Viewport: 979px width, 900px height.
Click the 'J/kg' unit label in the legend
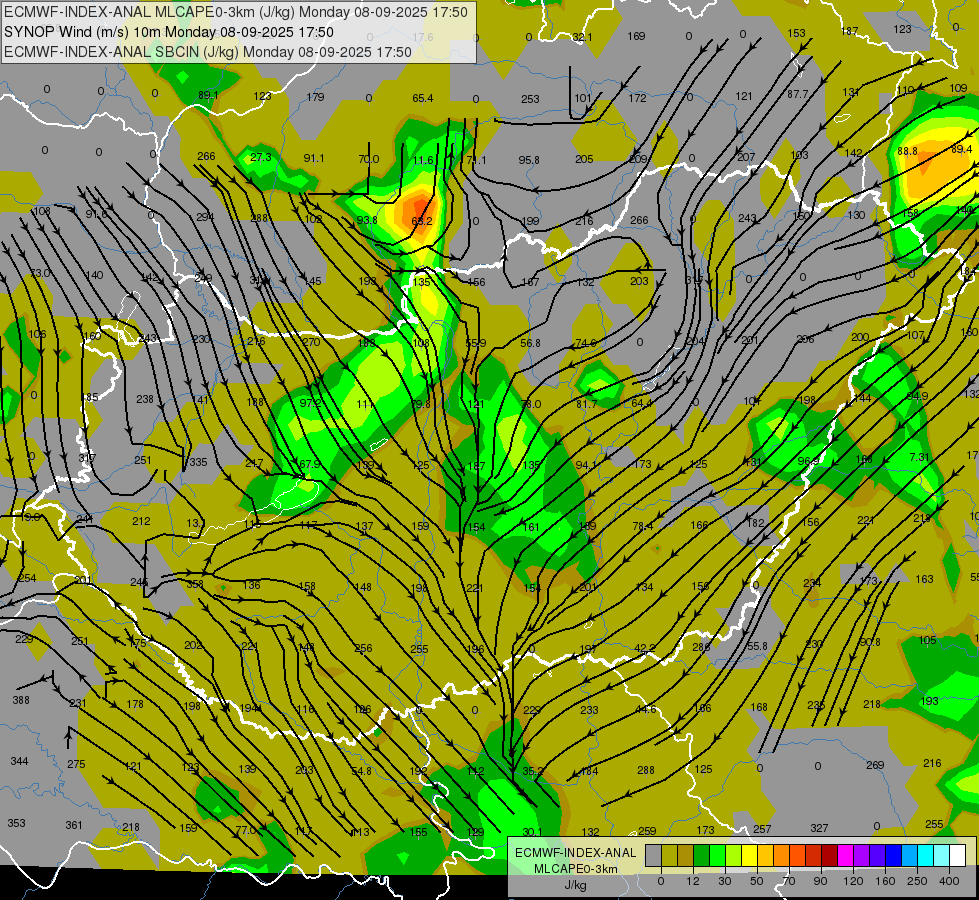(576, 885)
